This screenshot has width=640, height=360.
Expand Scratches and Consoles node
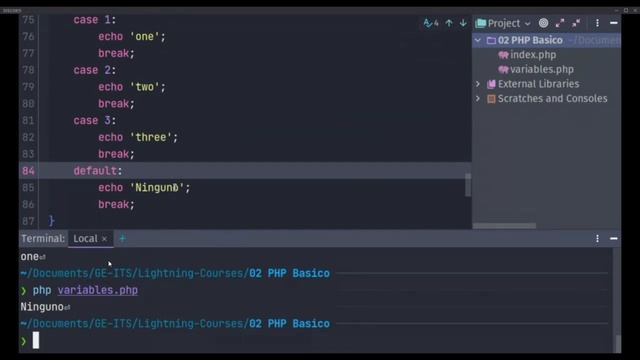(478, 98)
